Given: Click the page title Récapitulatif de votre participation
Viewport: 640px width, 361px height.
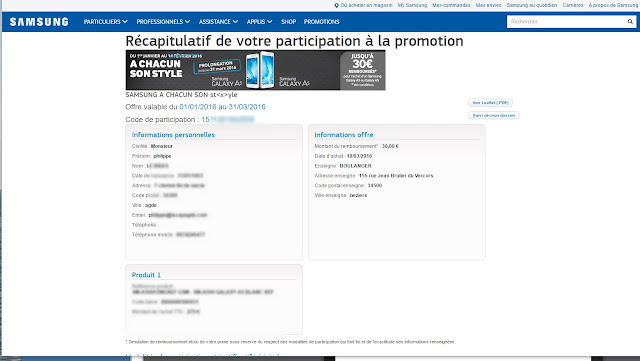Looking at the screenshot, I should point(294,41).
